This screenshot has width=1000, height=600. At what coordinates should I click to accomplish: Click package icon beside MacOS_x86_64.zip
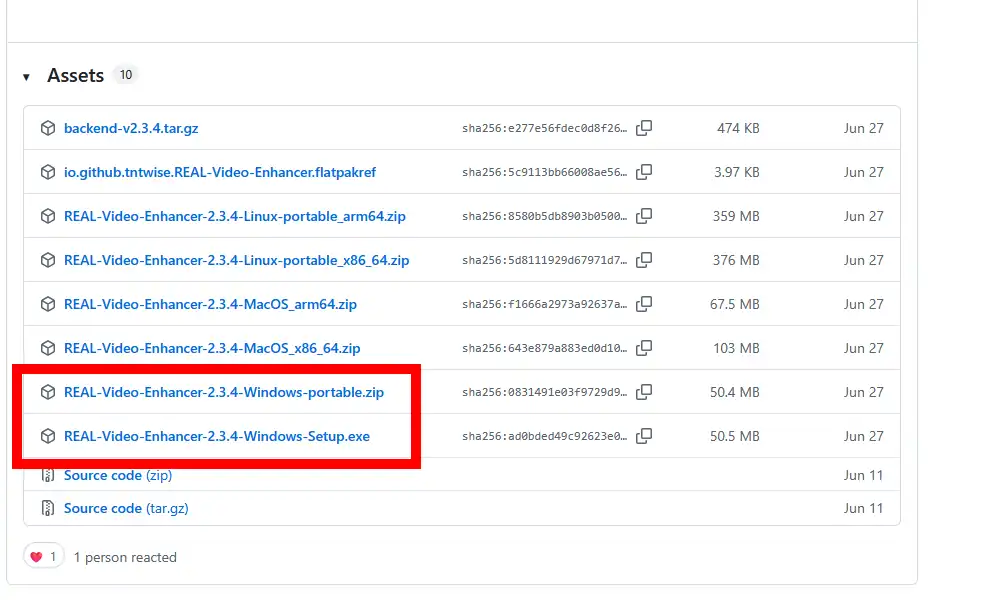point(48,348)
